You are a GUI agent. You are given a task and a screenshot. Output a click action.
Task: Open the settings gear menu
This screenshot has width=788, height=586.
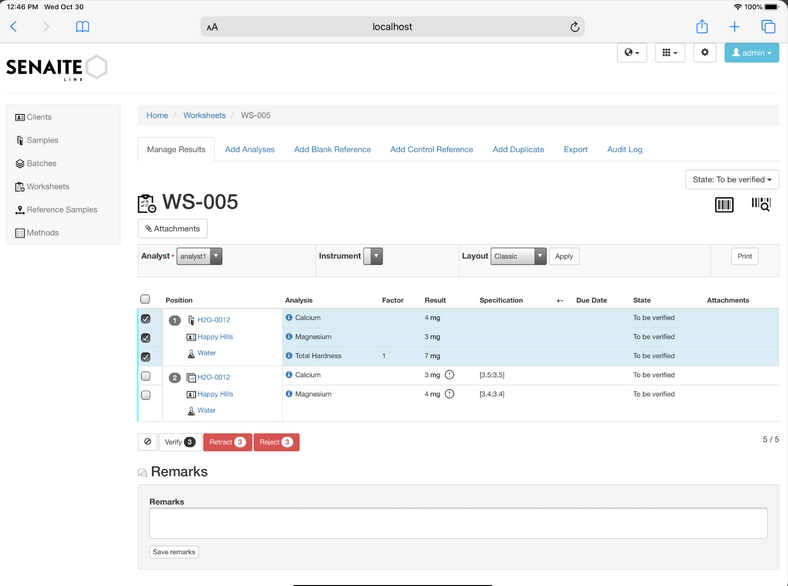pyautogui.click(x=705, y=53)
